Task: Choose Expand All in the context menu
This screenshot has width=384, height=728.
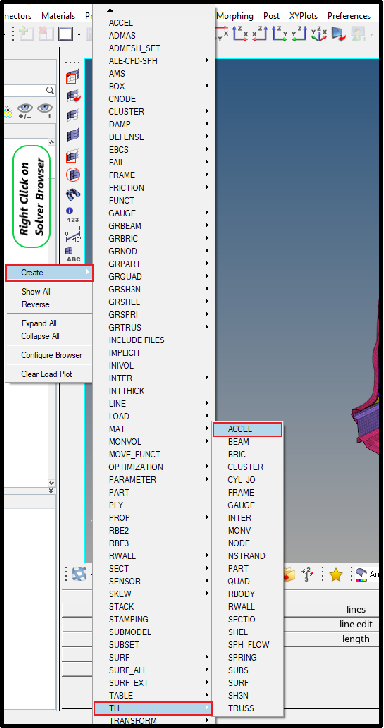Action: pos(39,323)
